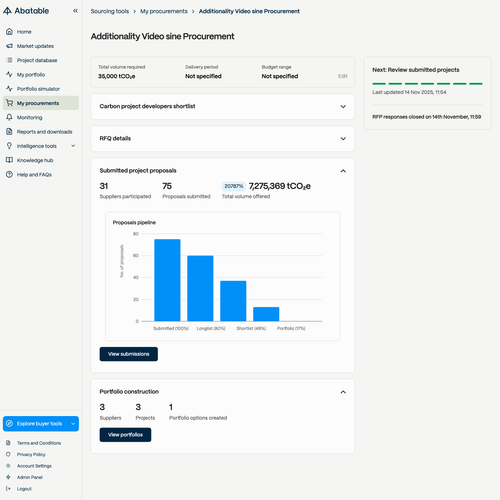Click the My portfolio pulse icon
The height and width of the screenshot is (500, 500).
[x=9, y=75]
